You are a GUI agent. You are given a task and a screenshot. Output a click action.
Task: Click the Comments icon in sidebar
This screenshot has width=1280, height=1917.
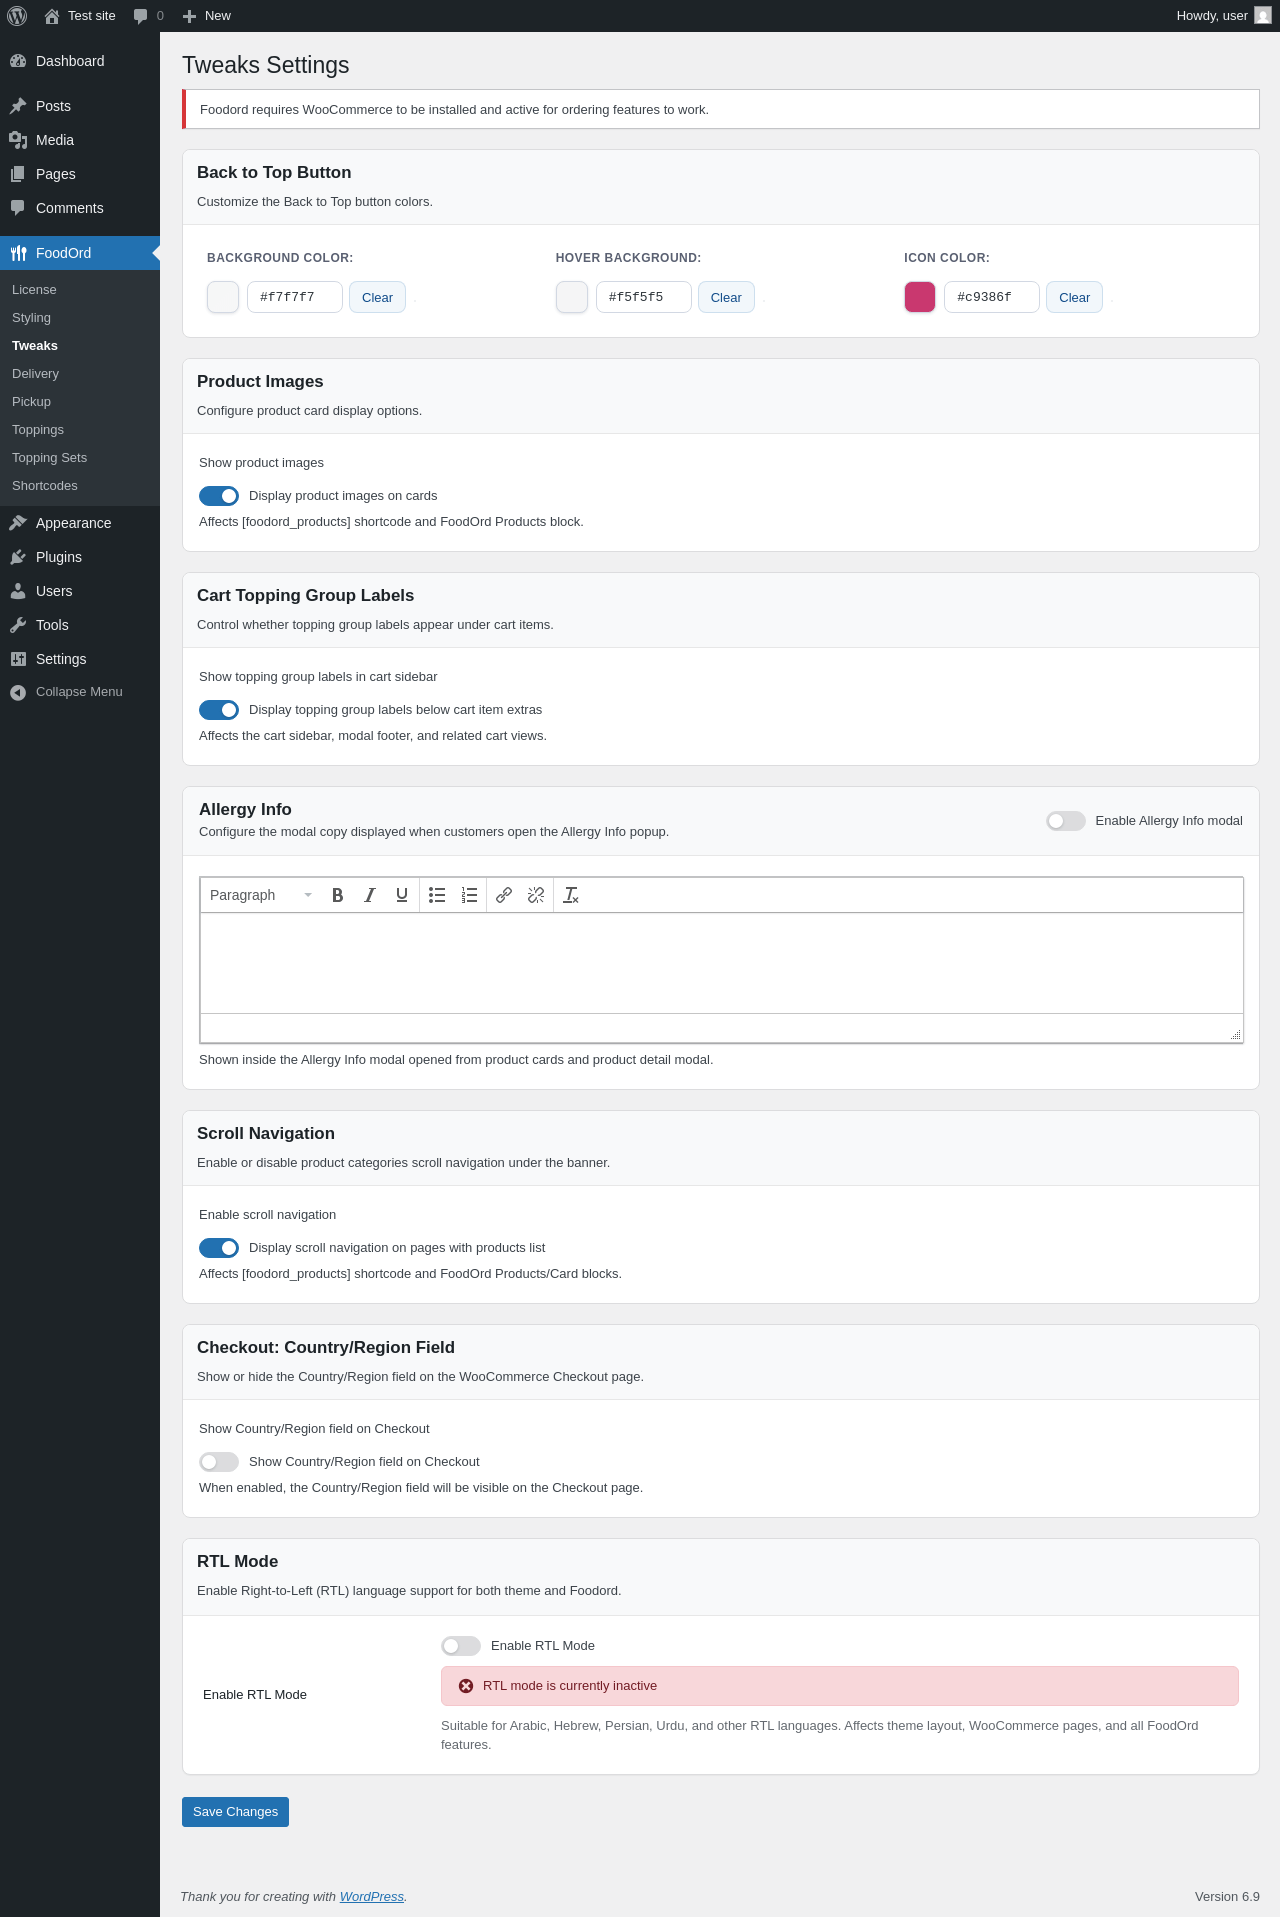point(18,208)
